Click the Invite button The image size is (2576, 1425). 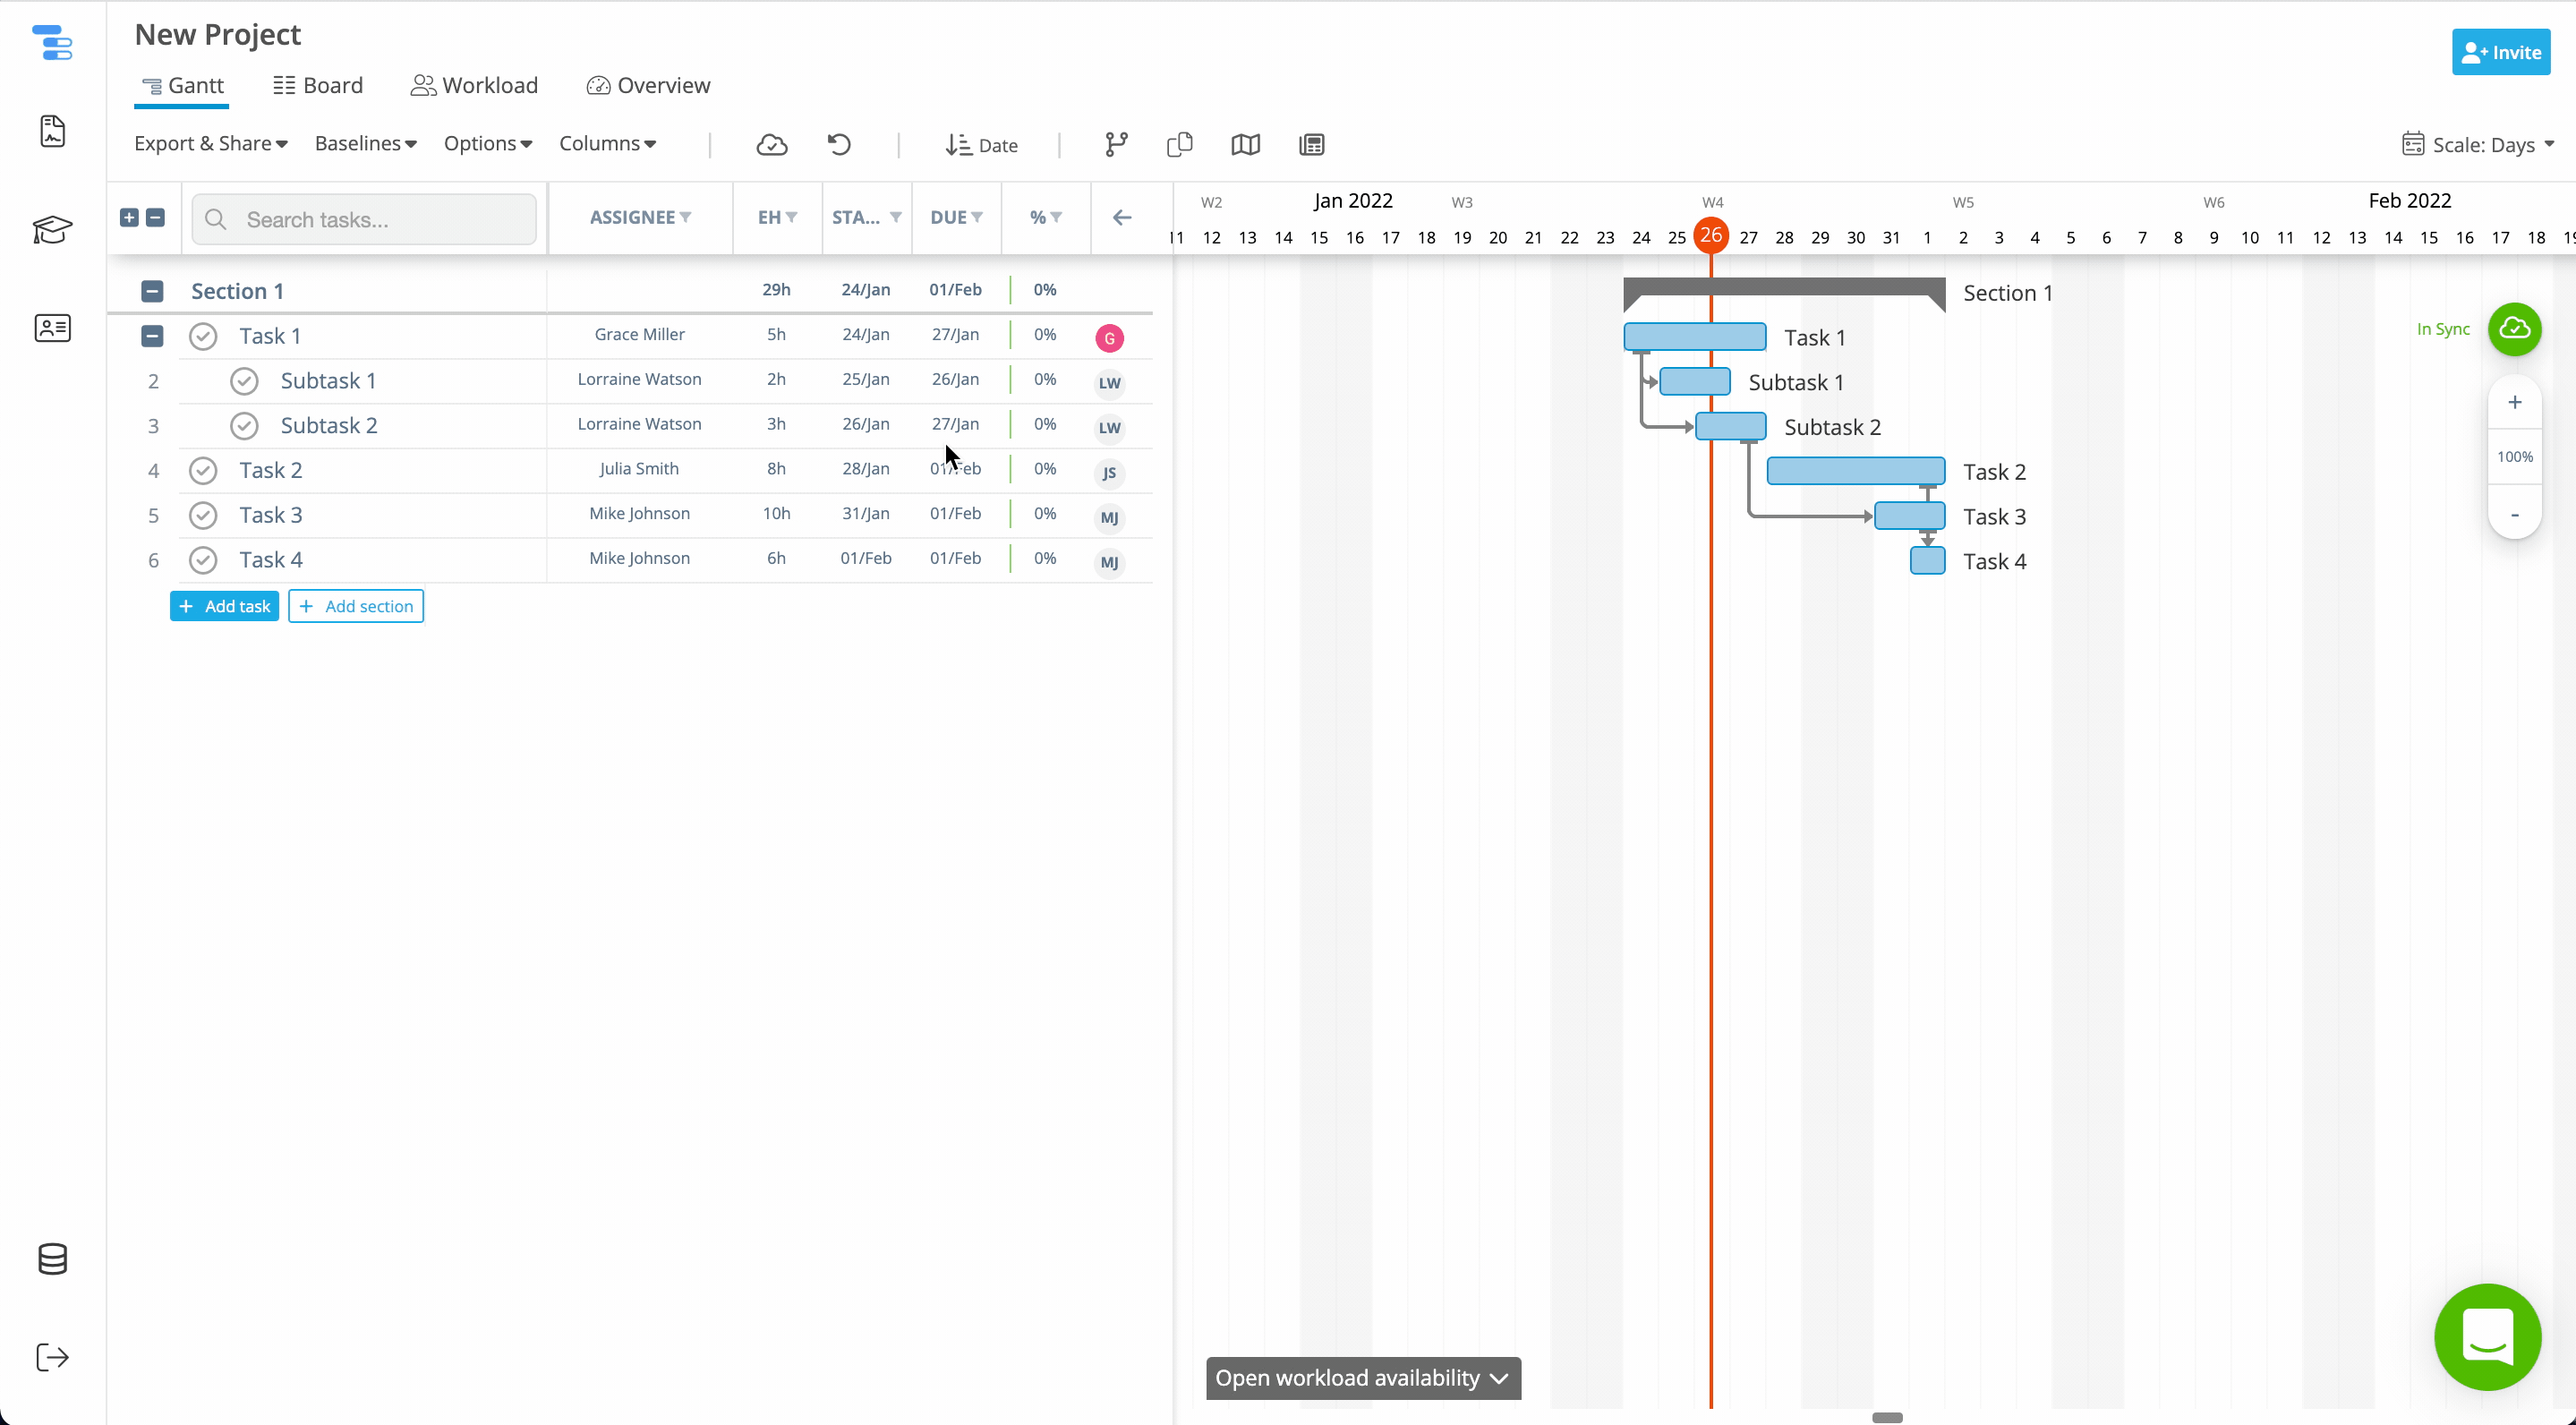pos(2500,52)
